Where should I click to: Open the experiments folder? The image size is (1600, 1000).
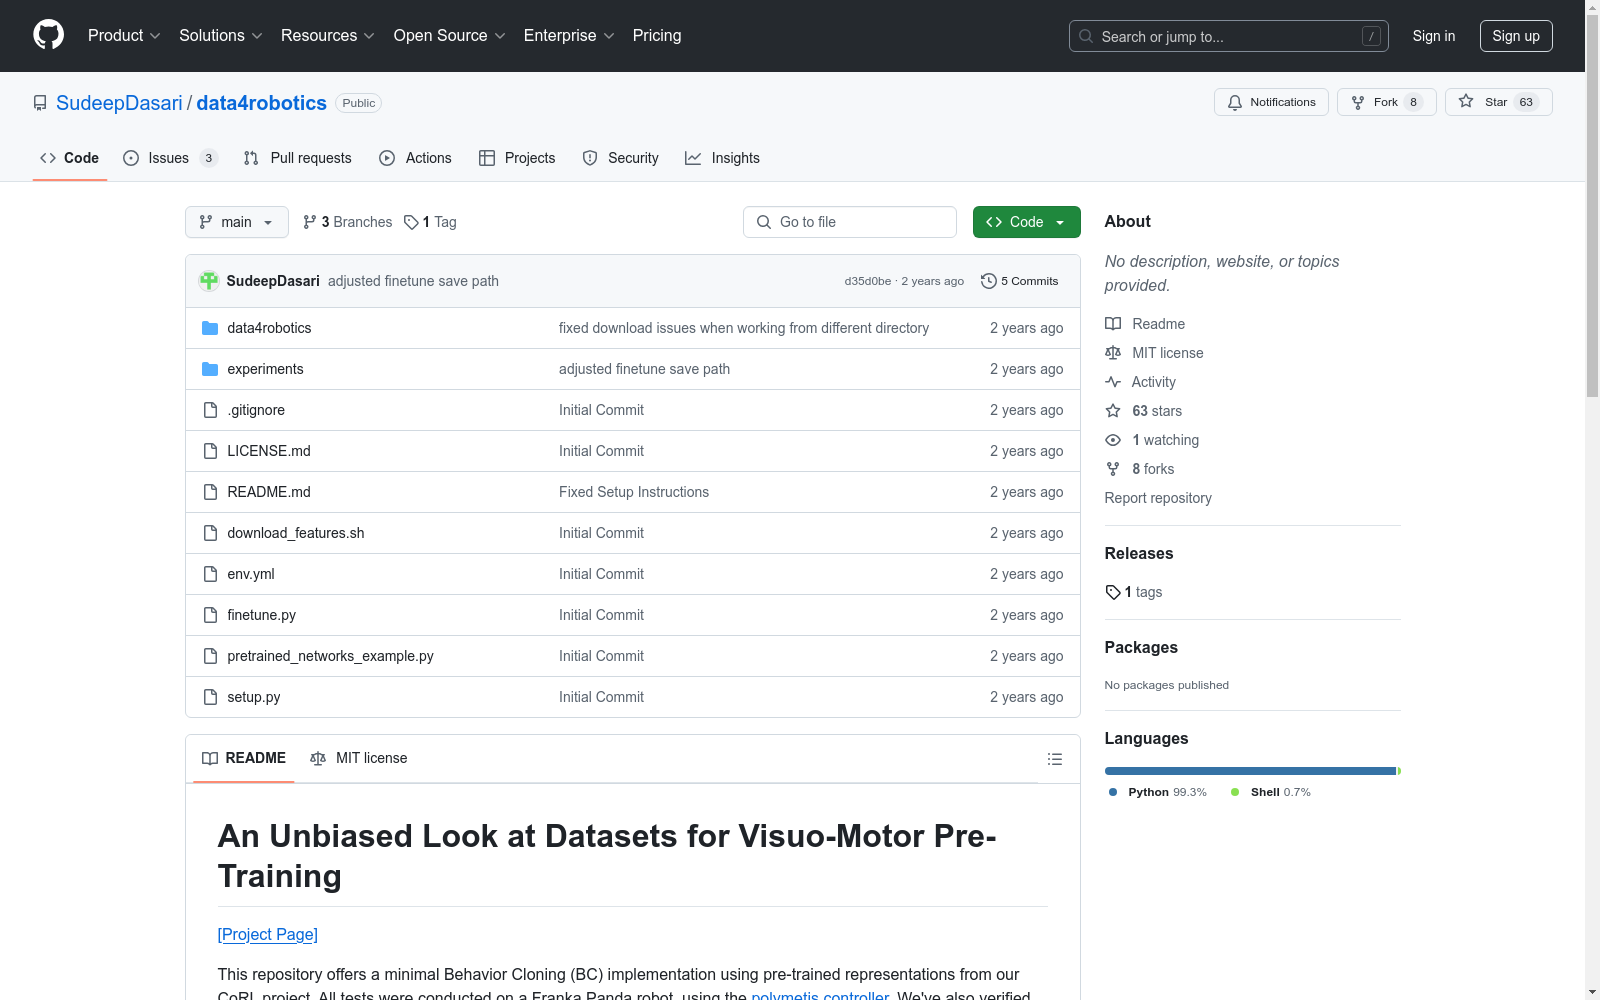click(x=265, y=369)
